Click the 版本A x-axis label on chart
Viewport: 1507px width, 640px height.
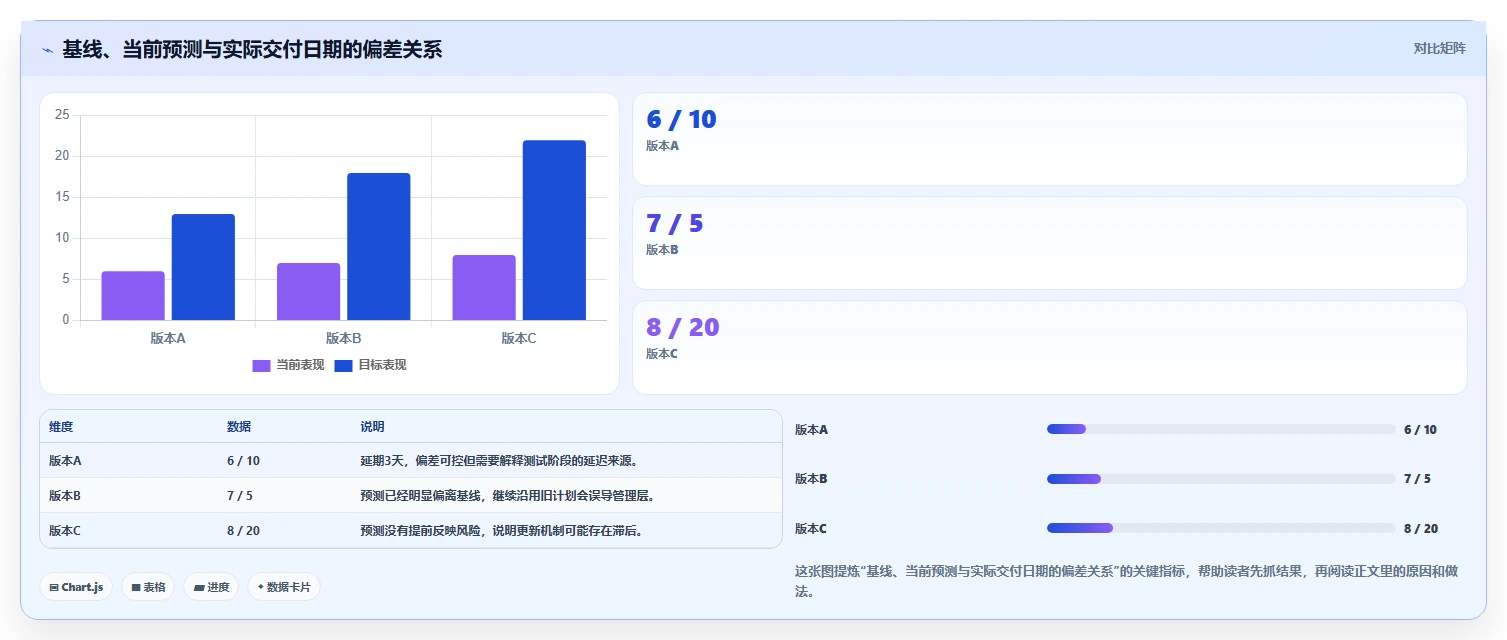pos(168,338)
